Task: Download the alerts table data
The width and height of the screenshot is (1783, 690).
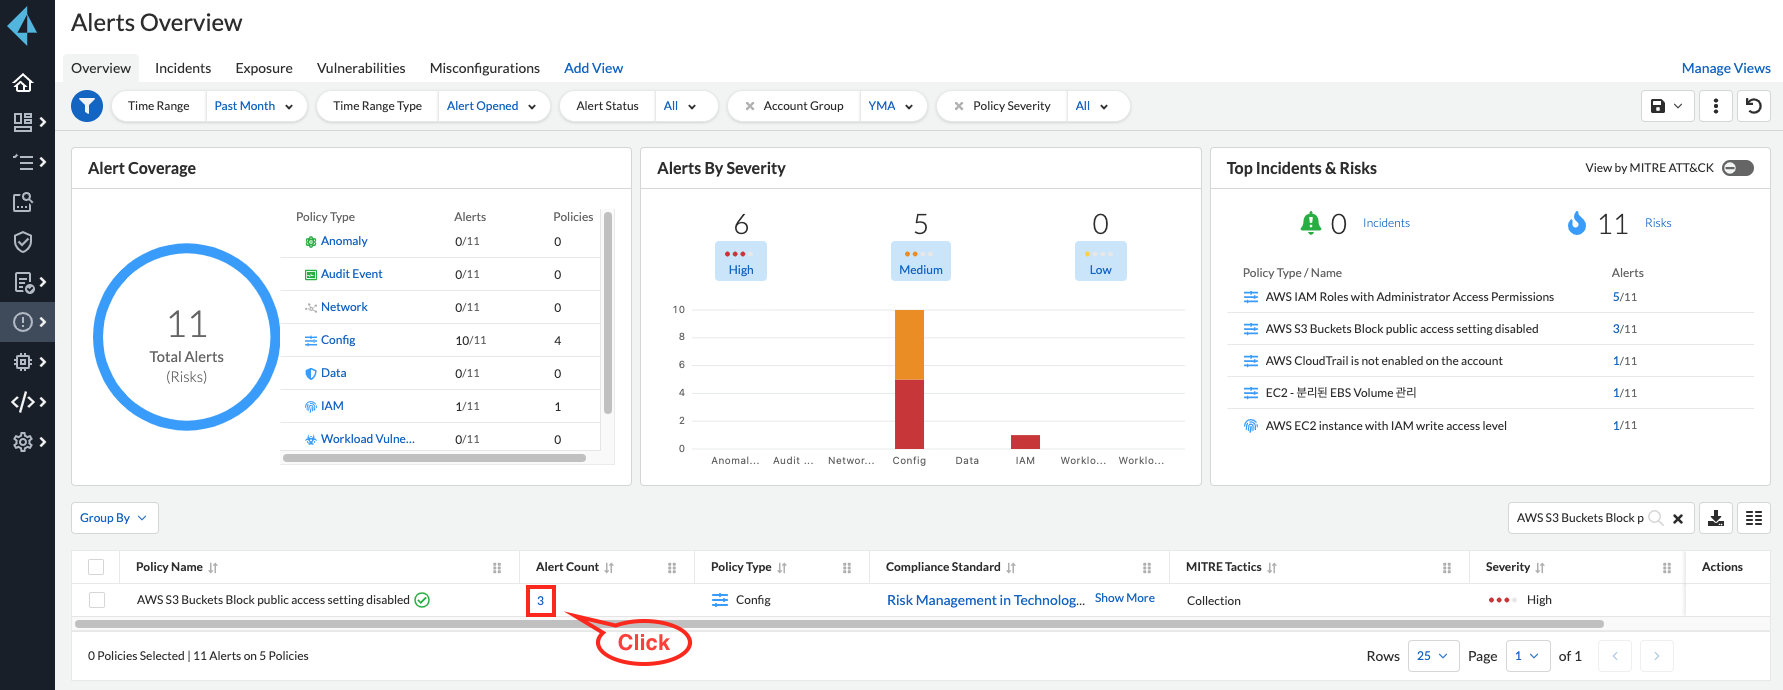Action: (x=1716, y=518)
